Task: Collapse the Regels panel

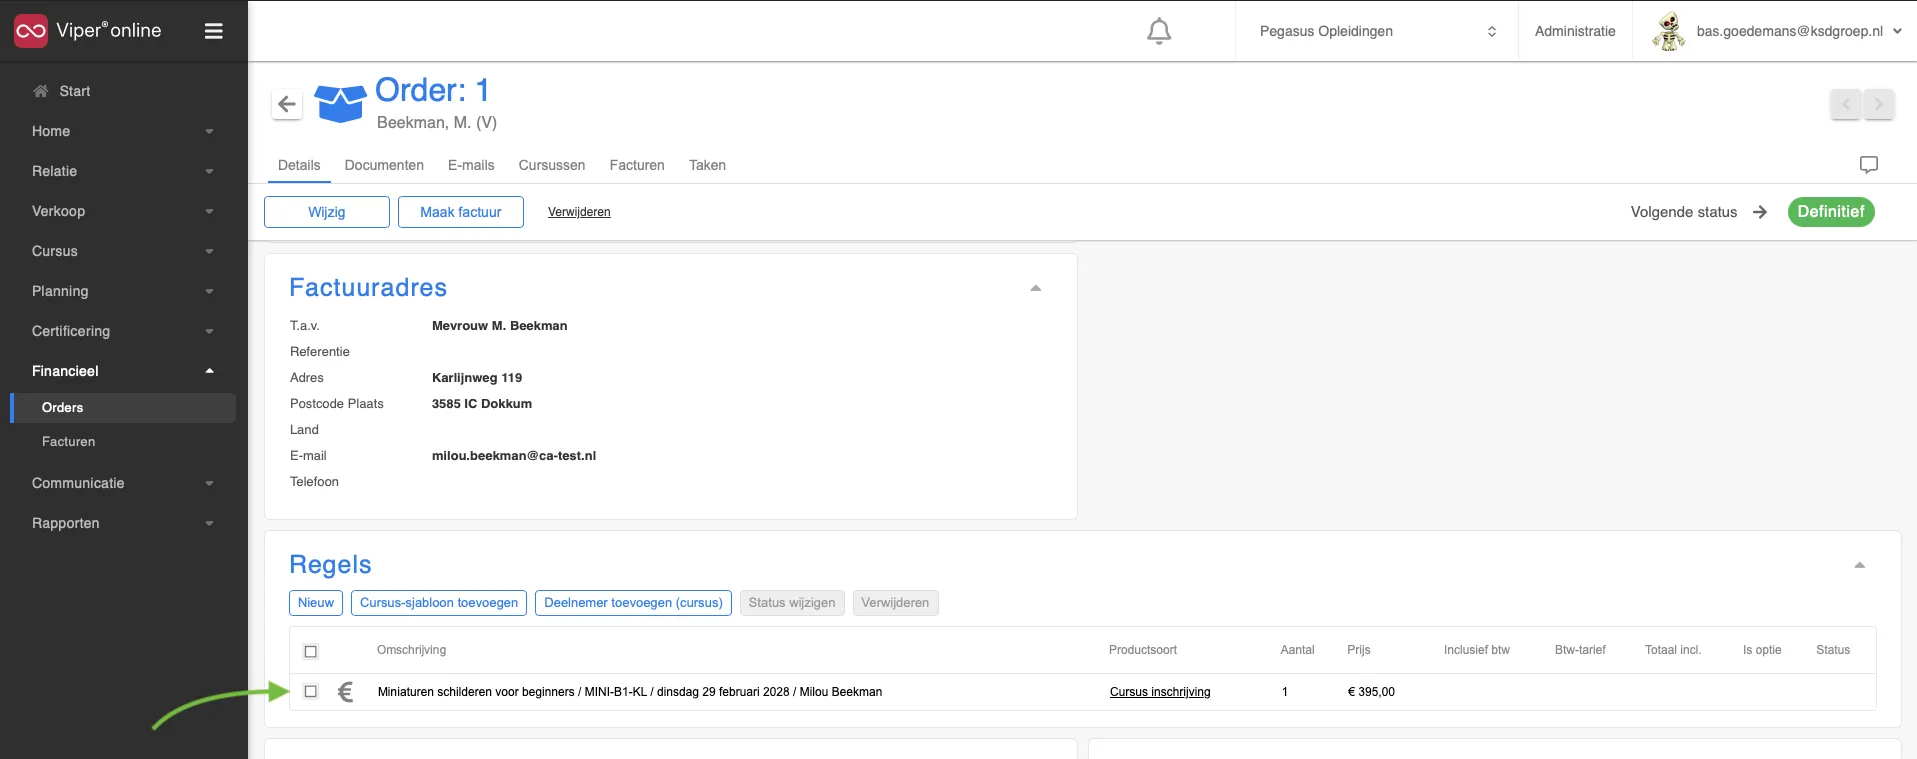Action: tap(1860, 565)
